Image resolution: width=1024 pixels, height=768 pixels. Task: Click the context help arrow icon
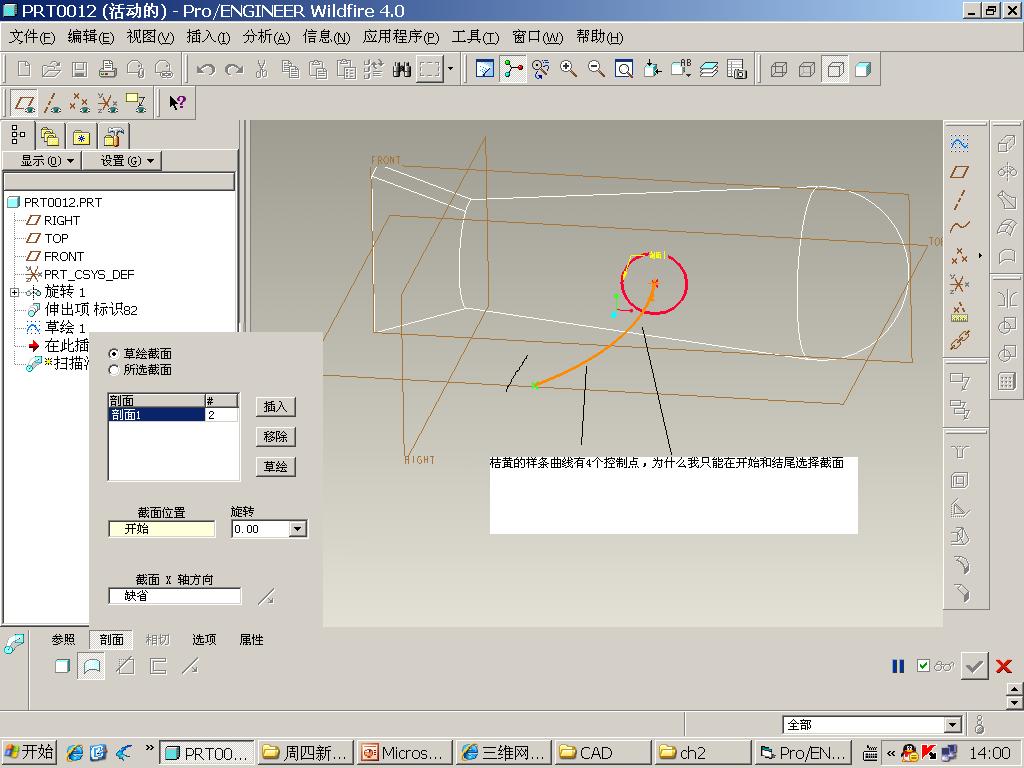coord(177,103)
